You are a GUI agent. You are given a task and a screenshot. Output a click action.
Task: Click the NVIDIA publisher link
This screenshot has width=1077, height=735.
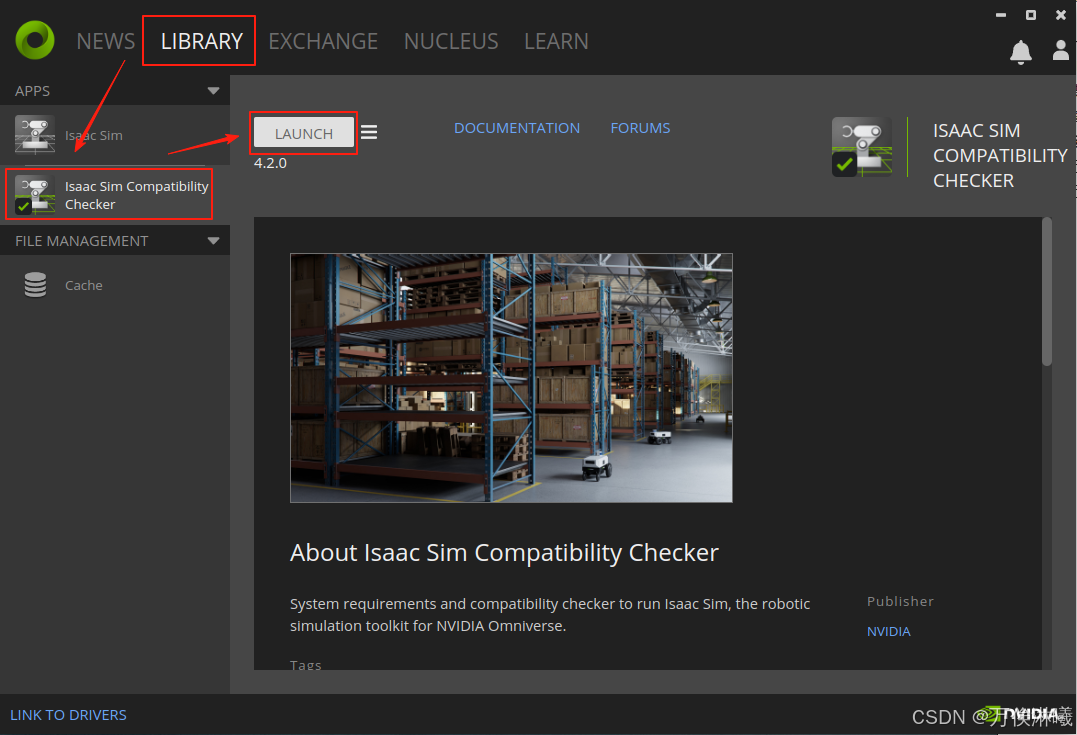888,631
